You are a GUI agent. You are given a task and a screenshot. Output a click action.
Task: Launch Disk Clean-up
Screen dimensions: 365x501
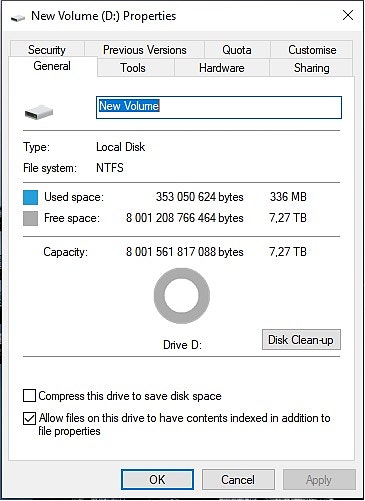[x=301, y=340]
